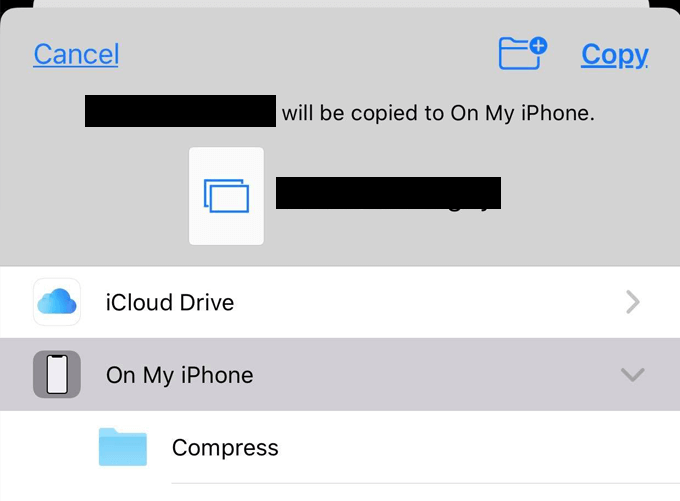The width and height of the screenshot is (680, 501).
Task: Select the blue Compress folder icon
Action: [x=123, y=447]
